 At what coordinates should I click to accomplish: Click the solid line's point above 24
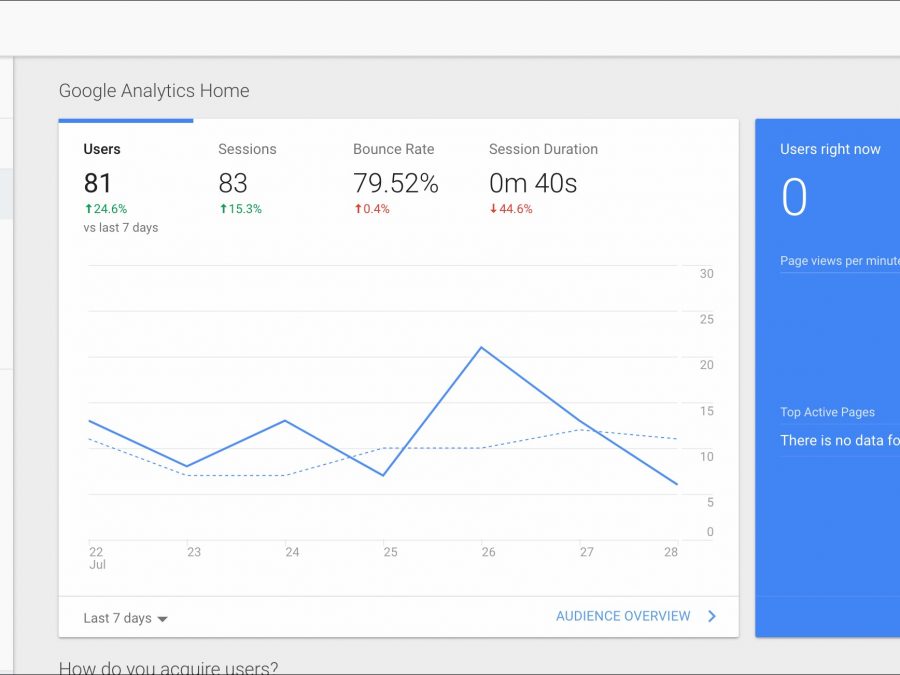(x=286, y=421)
